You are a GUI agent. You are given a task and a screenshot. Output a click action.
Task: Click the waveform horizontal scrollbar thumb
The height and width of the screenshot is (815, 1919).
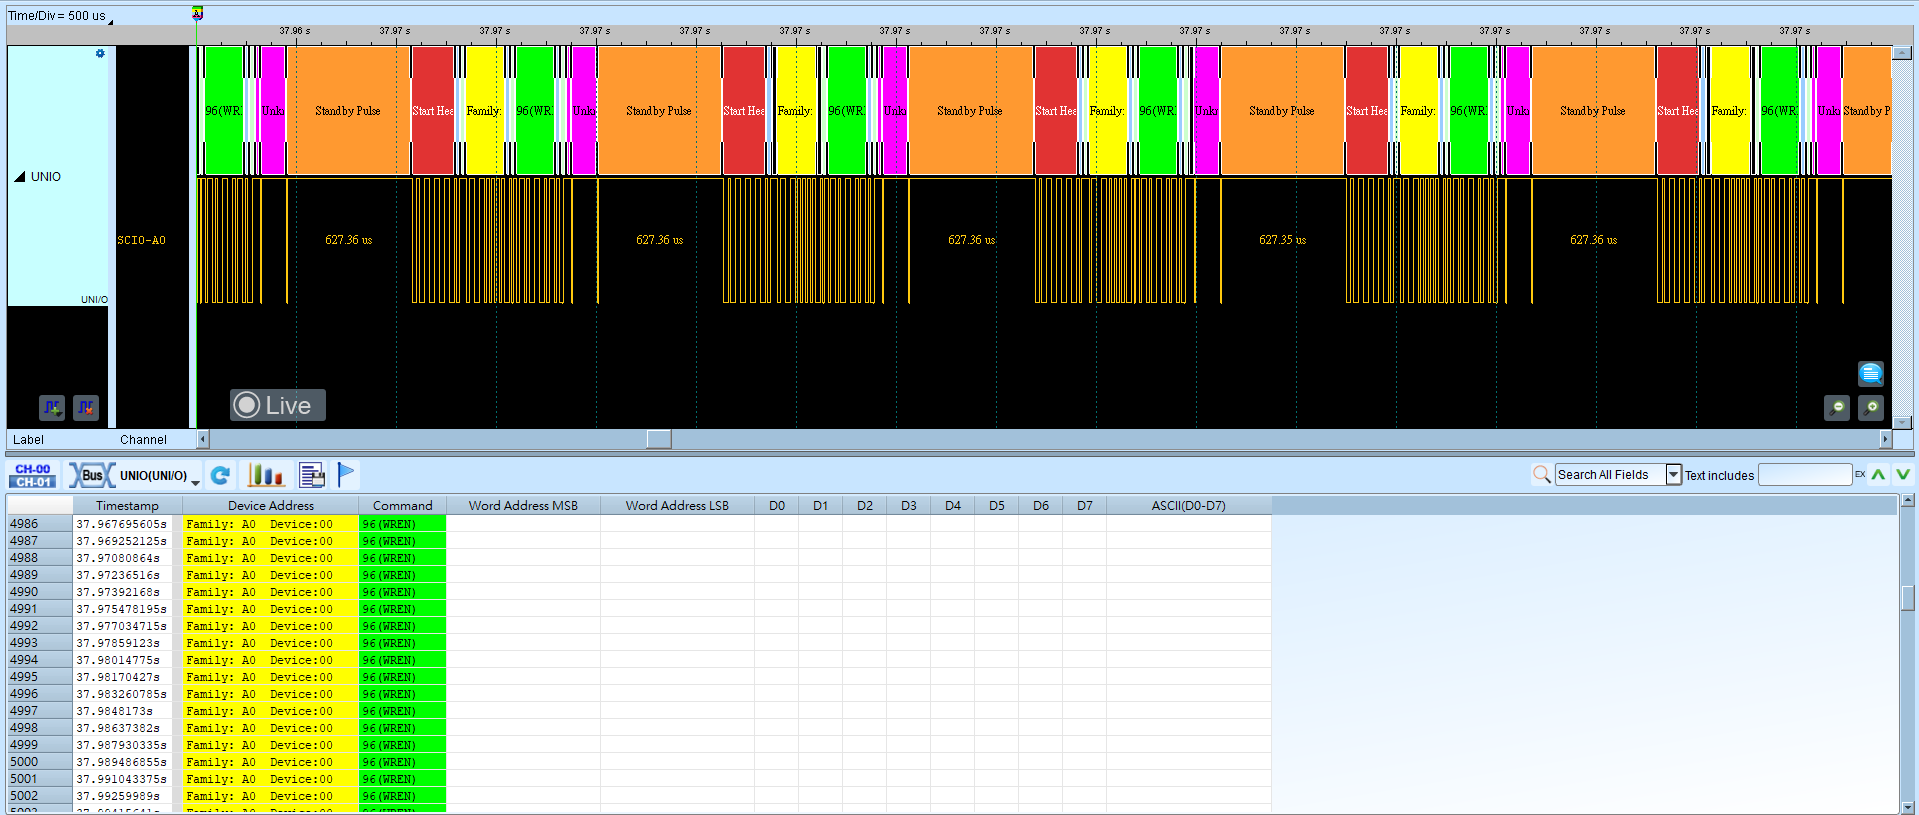659,439
